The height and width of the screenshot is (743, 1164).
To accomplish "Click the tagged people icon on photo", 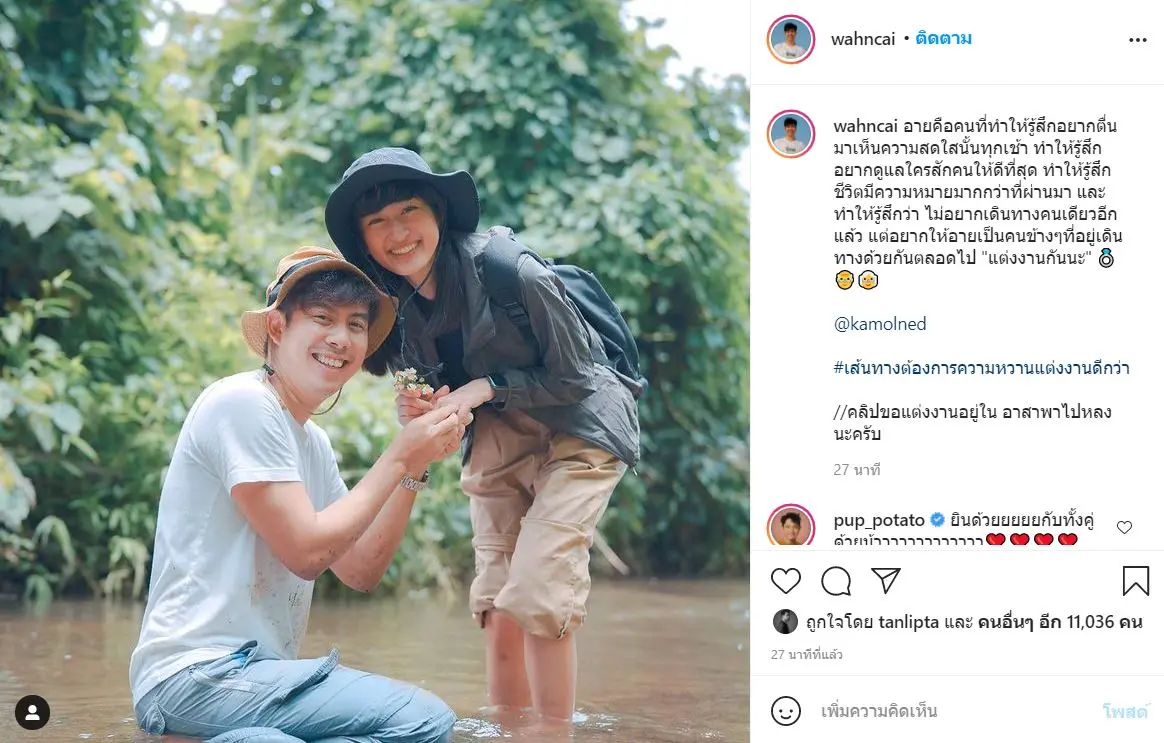I will pos(32,712).
